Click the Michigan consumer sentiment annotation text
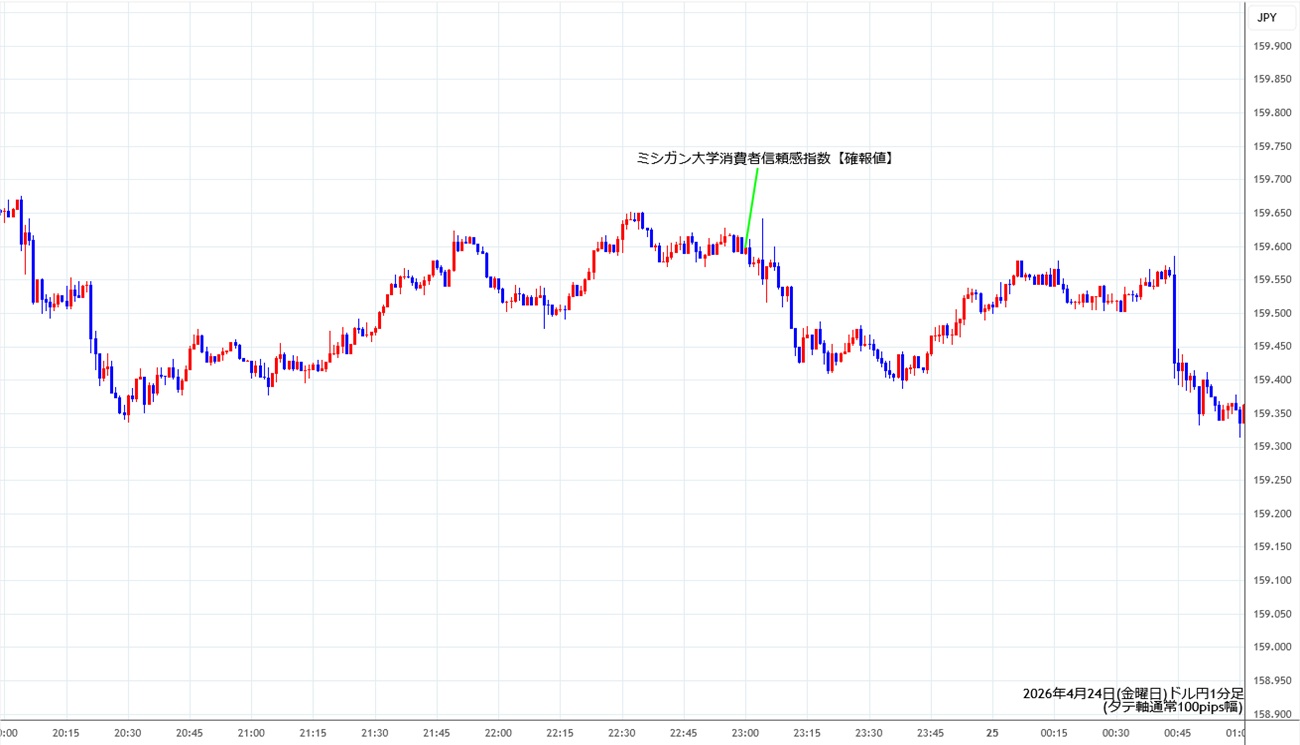Image resolution: width=1300 pixels, height=745 pixels. [x=765, y=158]
